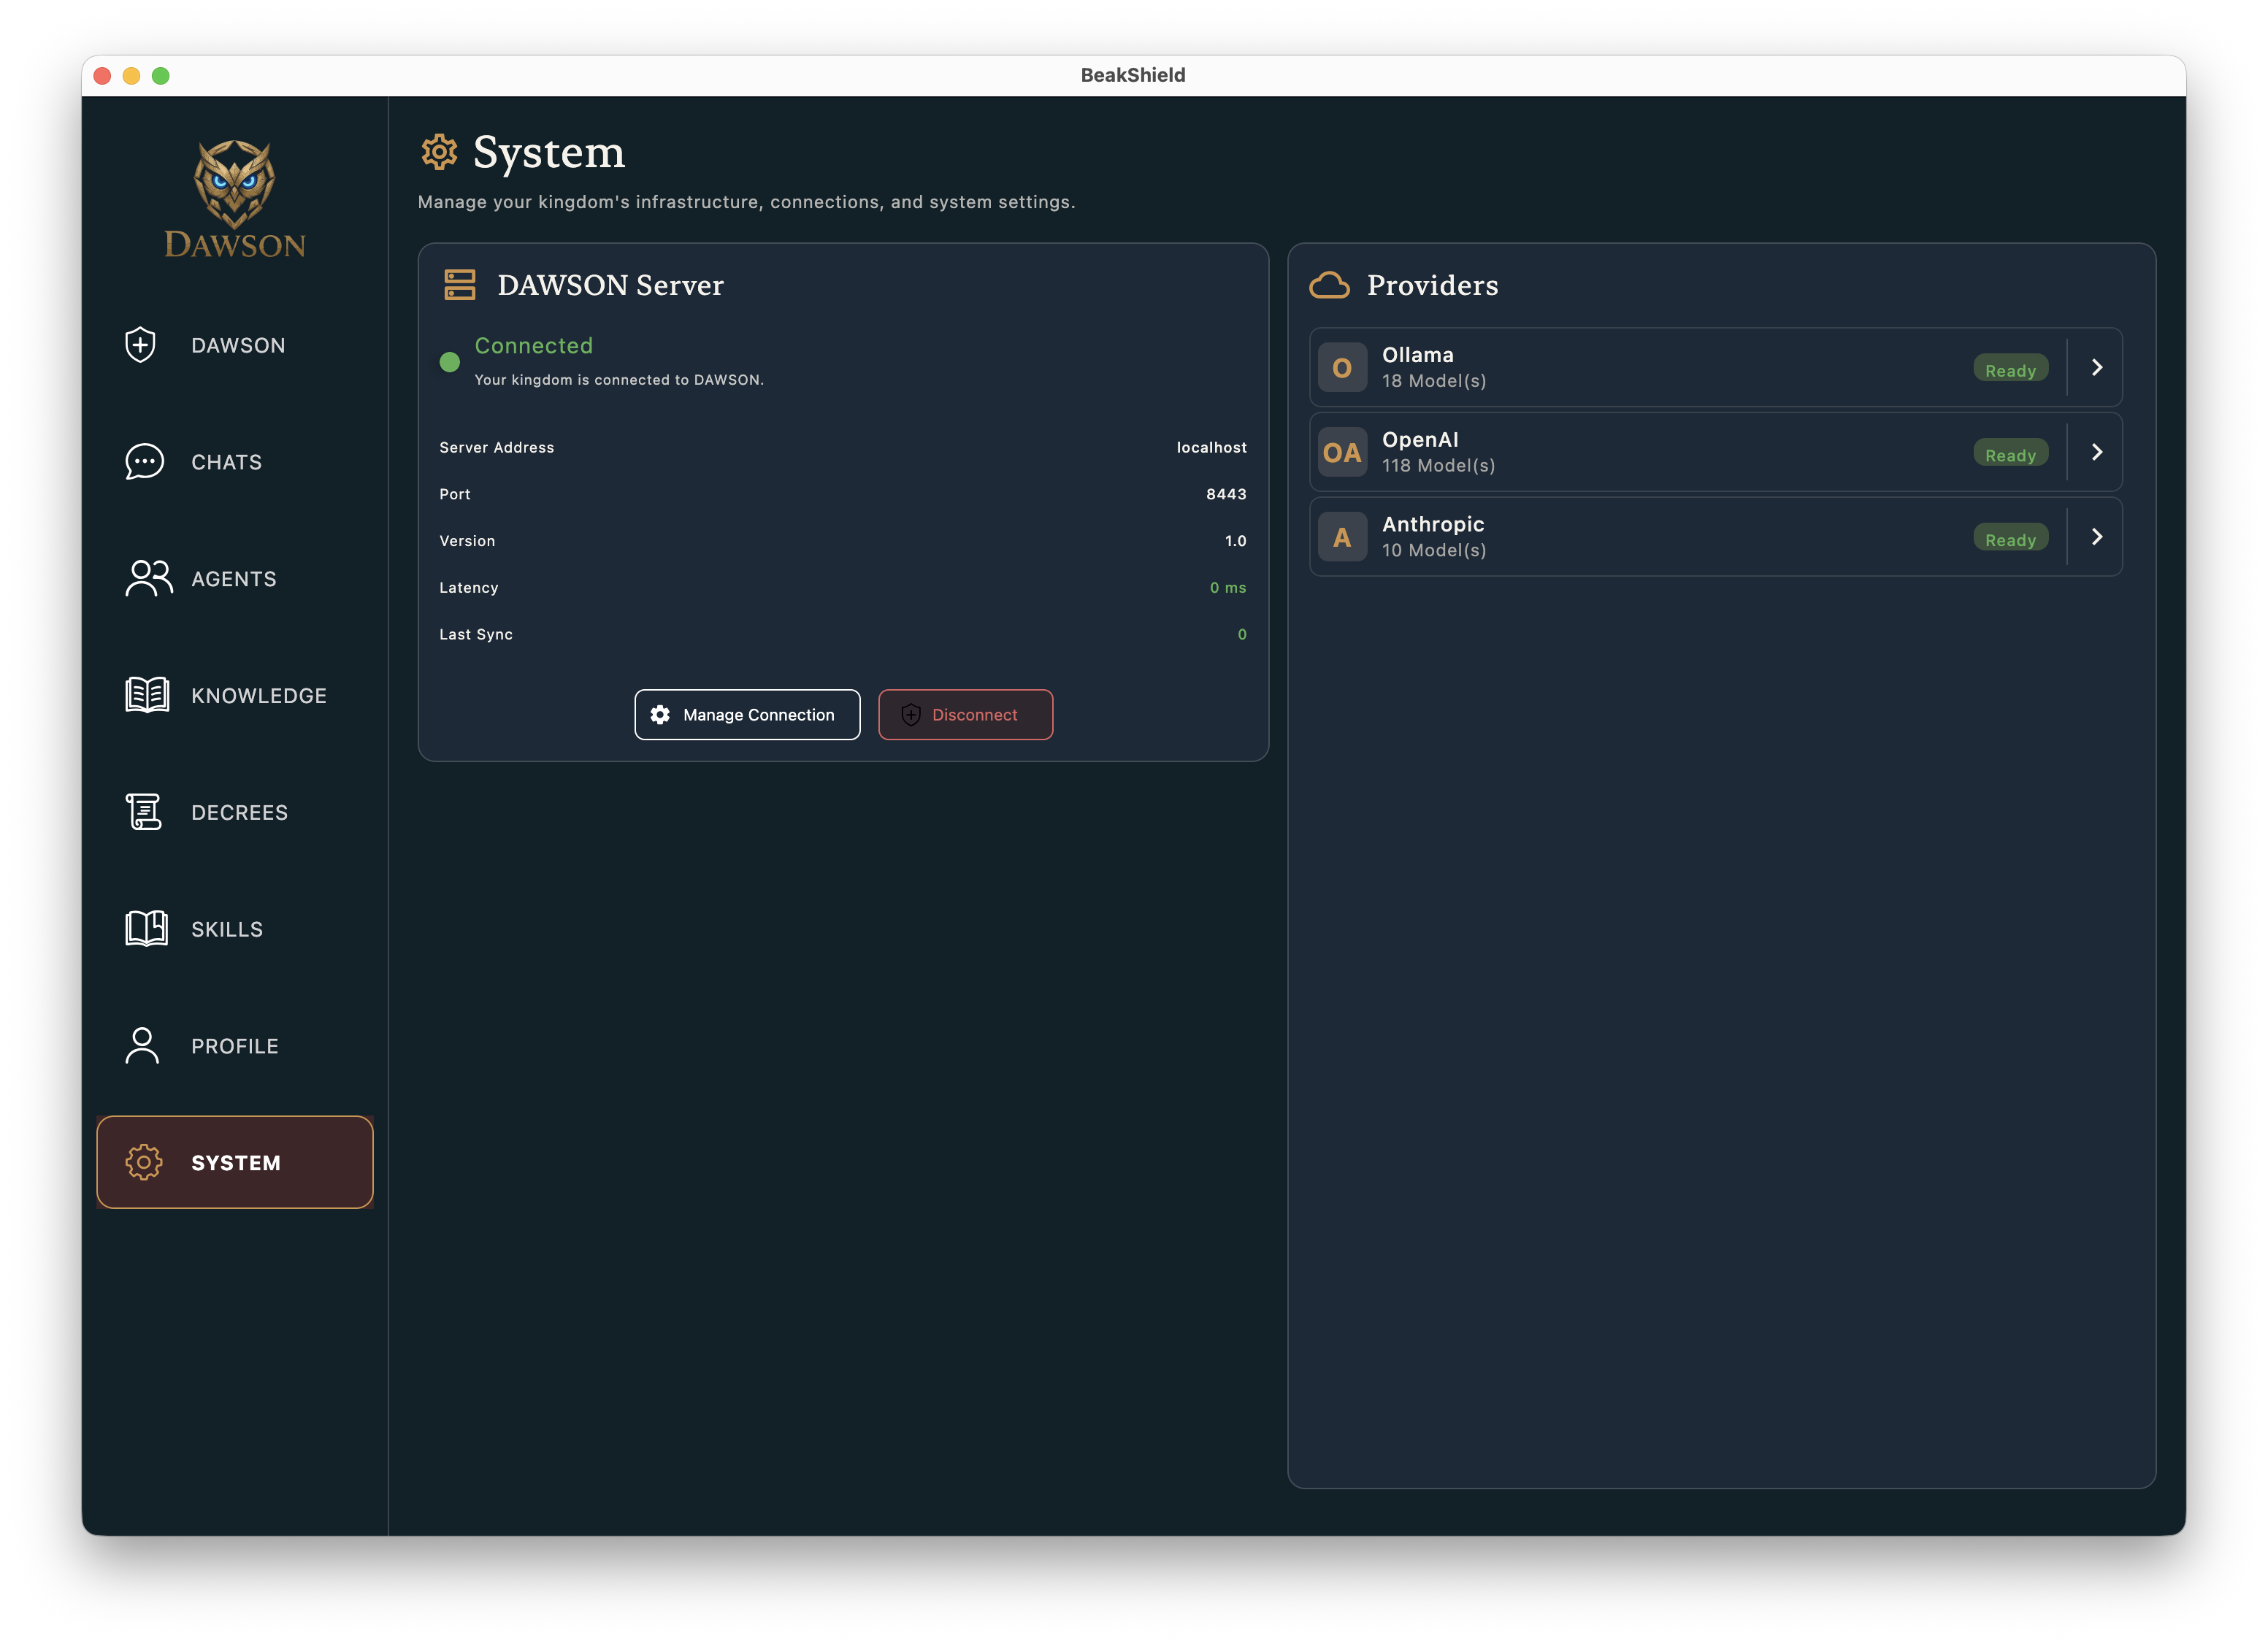
Task: Select the OpenAI provider row
Action: [1716, 452]
